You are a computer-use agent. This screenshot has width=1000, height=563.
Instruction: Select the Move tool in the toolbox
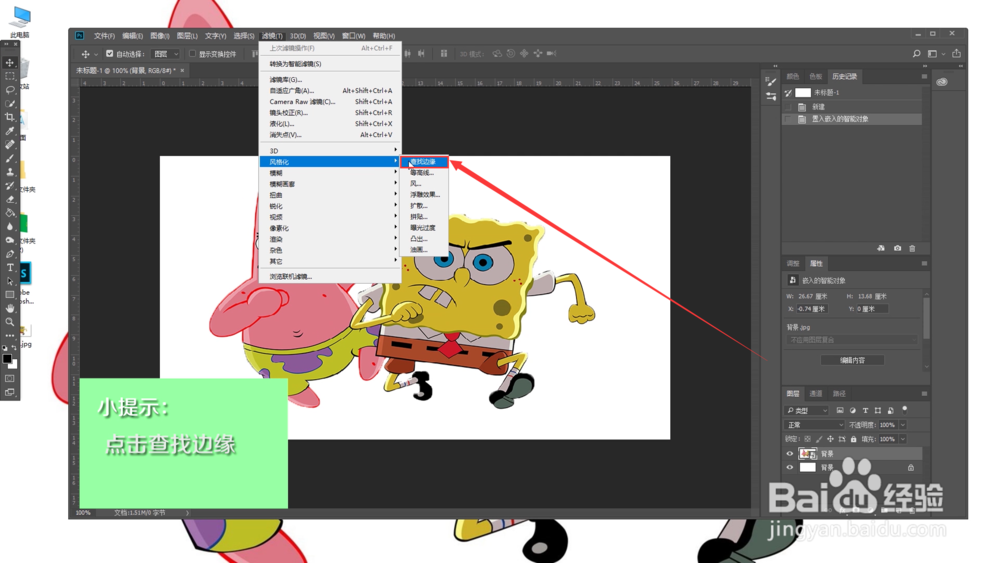click(10, 62)
